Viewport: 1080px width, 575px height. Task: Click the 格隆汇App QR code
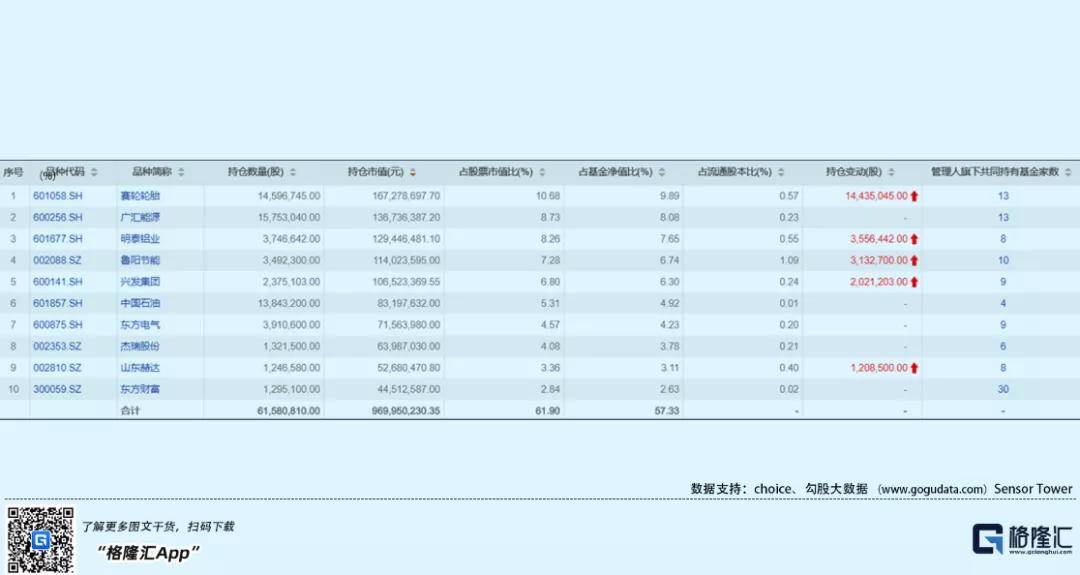pyautogui.click(x=41, y=540)
